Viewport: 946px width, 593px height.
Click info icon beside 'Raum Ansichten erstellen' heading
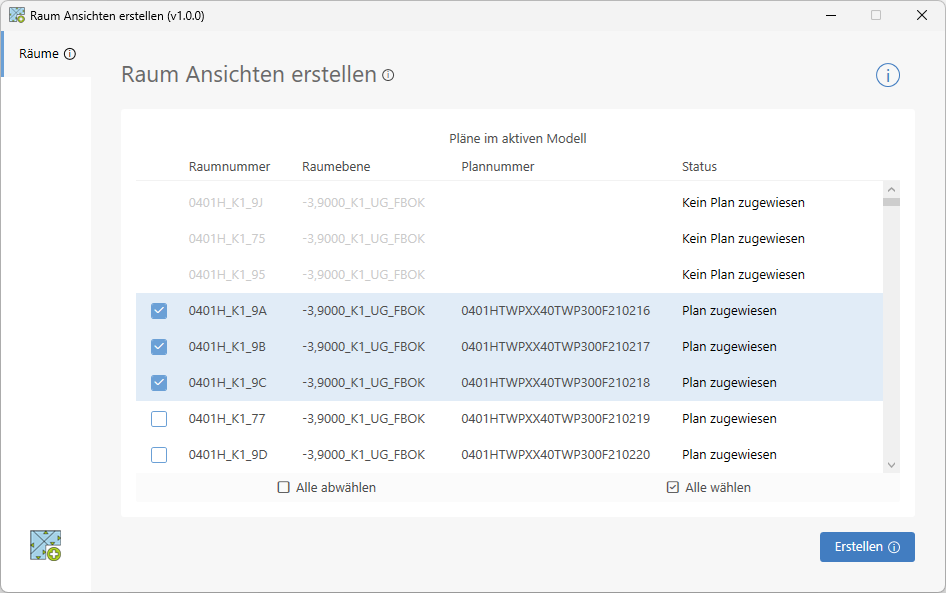388,75
